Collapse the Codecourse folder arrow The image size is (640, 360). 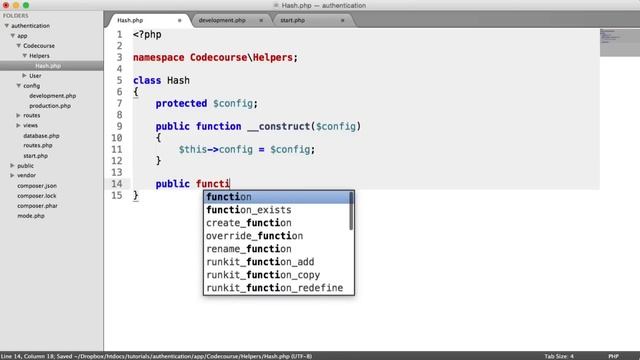point(19,46)
